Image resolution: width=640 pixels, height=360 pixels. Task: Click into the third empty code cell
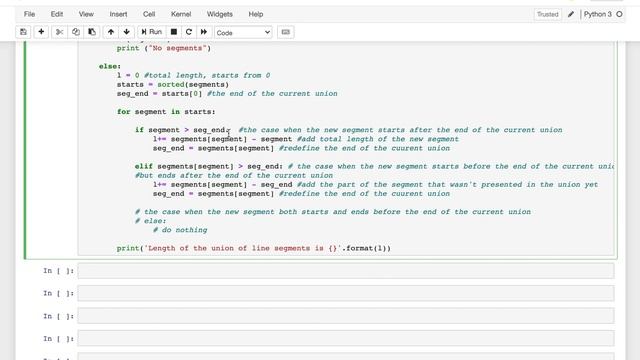(x=346, y=316)
